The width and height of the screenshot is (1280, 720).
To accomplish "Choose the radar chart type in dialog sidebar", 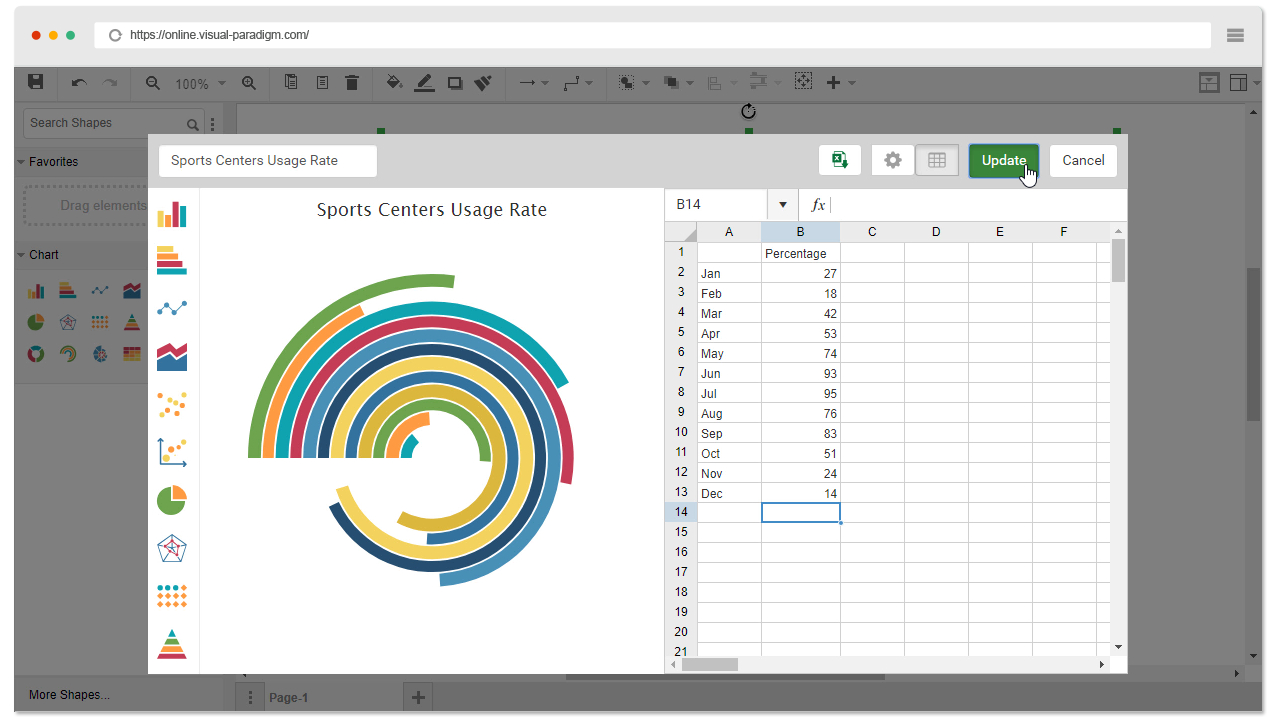I will pyautogui.click(x=172, y=548).
